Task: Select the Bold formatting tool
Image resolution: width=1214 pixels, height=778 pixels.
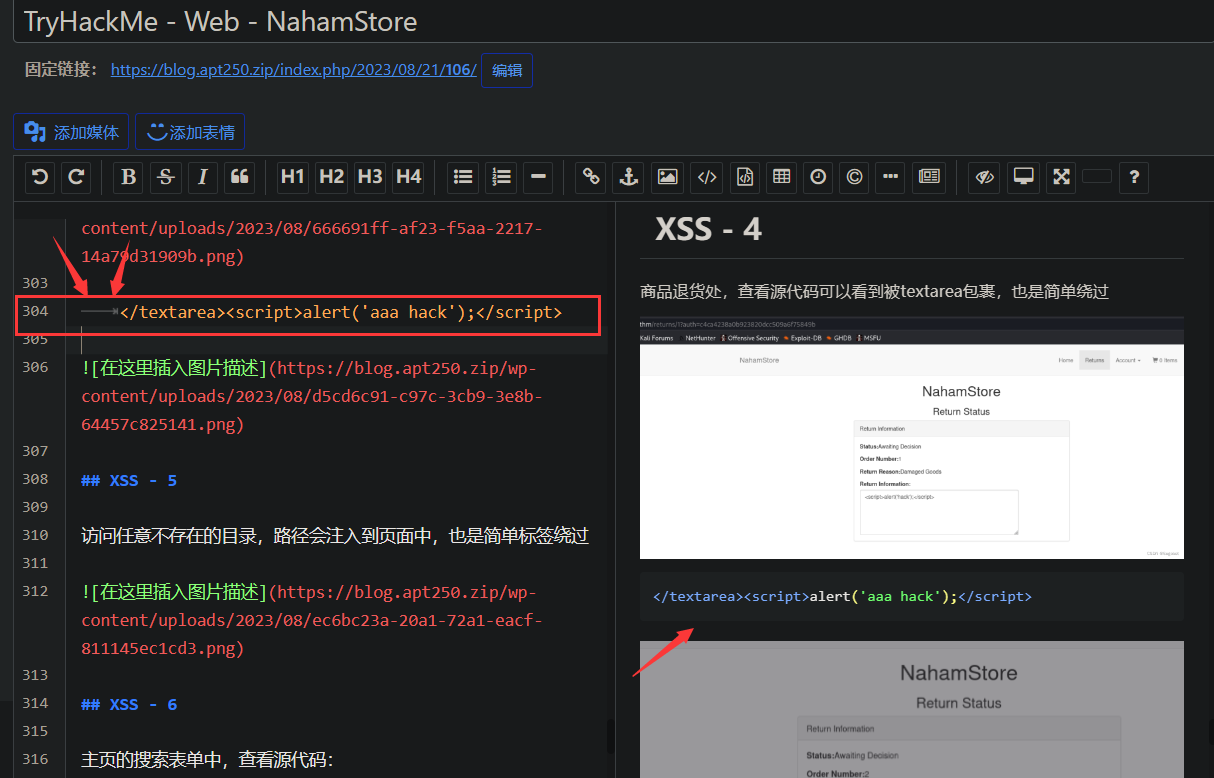Action: [x=128, y=177]
